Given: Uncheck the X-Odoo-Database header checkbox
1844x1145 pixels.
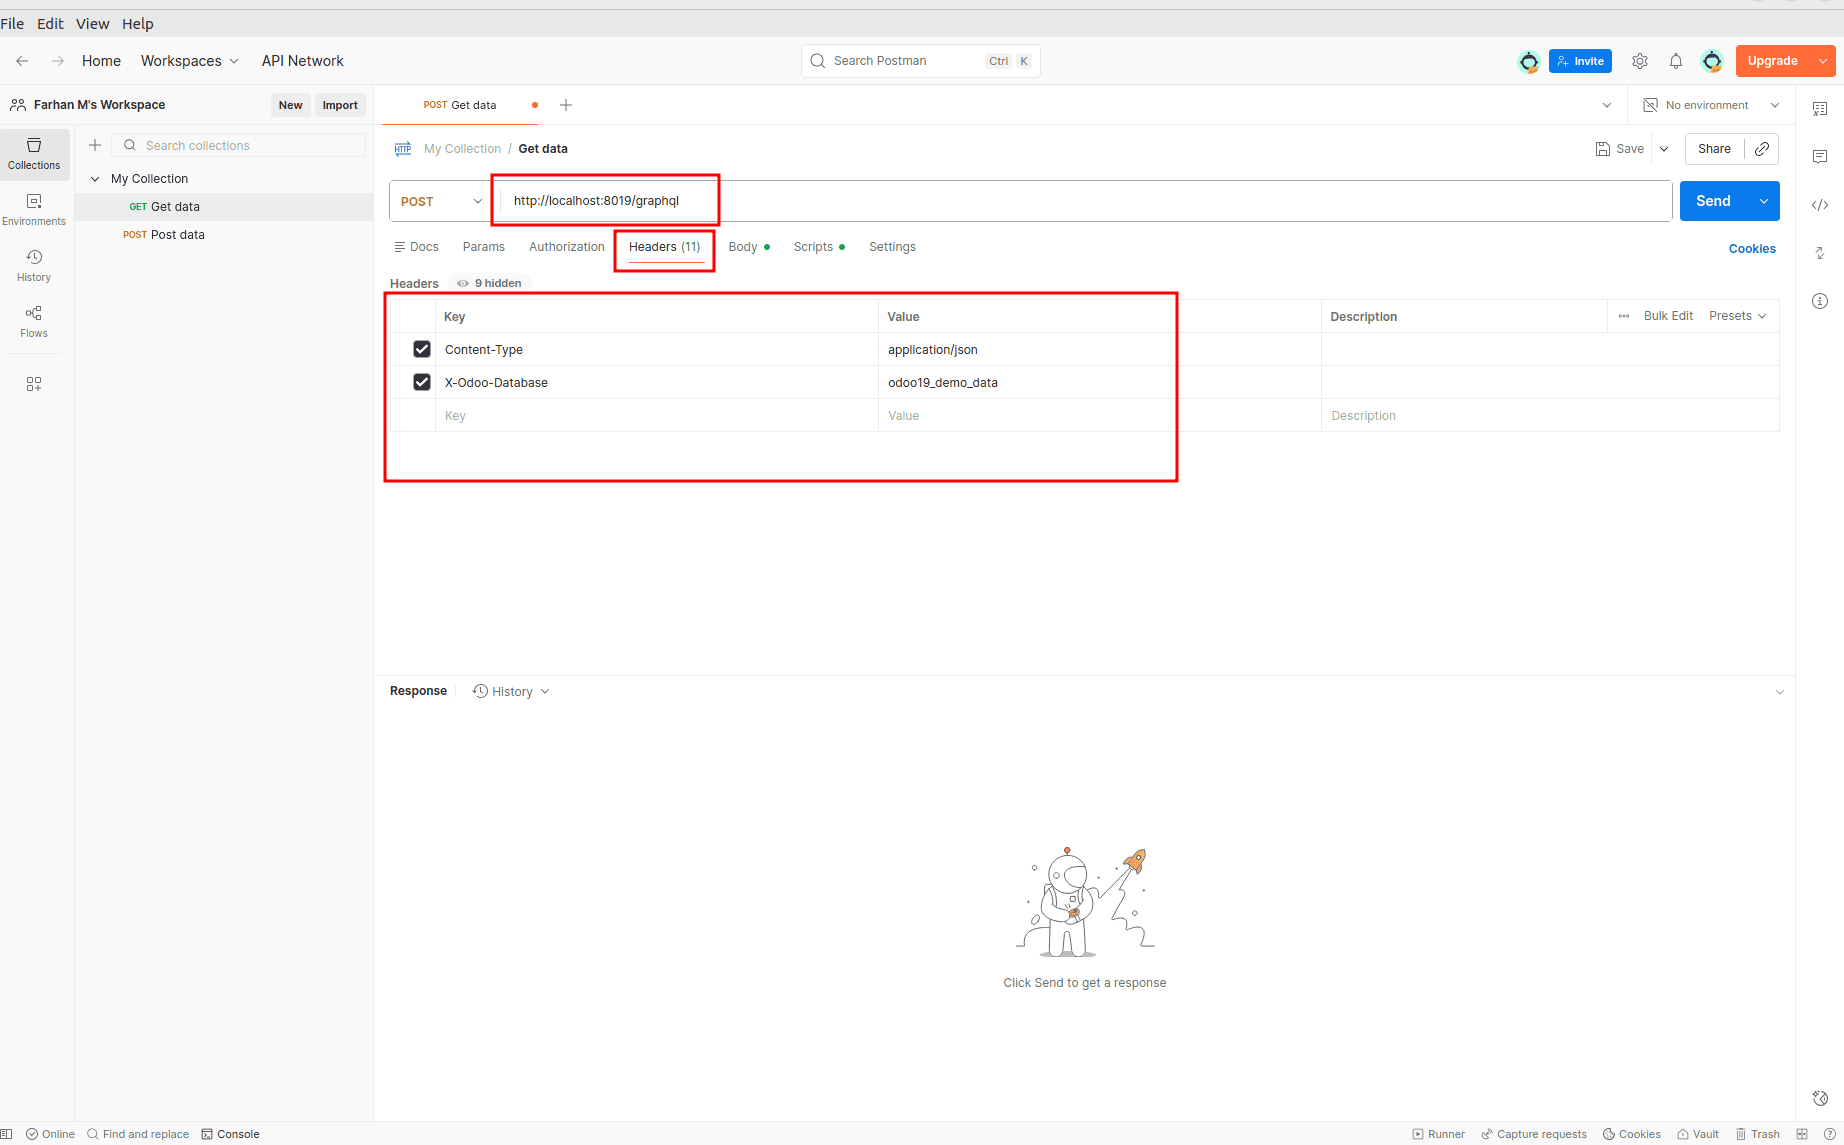Looking at the screenshot, I should point(422,382).
